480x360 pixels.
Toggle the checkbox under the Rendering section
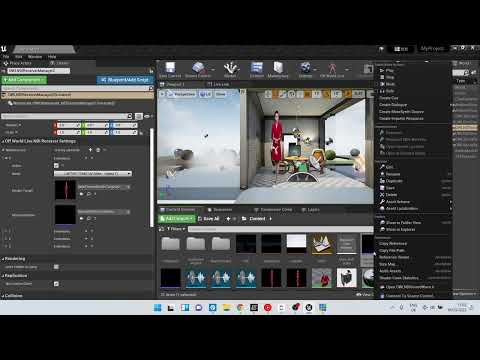pos(56,267)
